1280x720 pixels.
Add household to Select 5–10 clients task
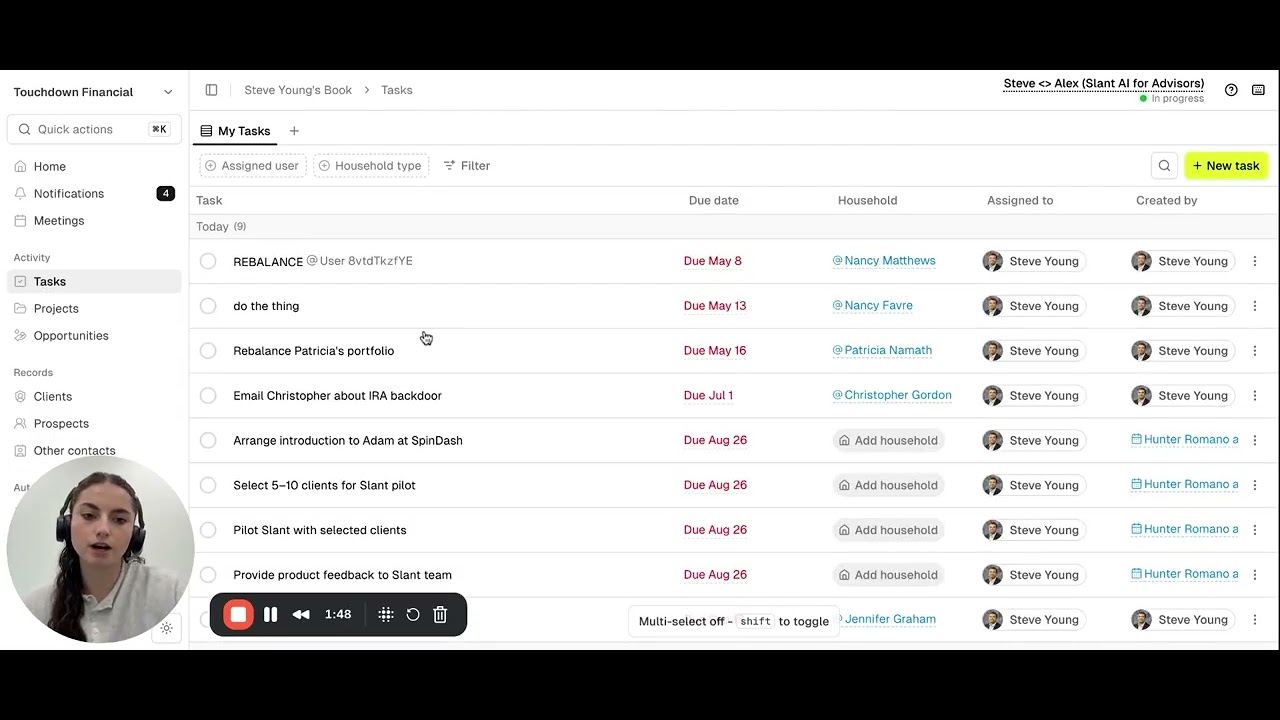point(888,485)
